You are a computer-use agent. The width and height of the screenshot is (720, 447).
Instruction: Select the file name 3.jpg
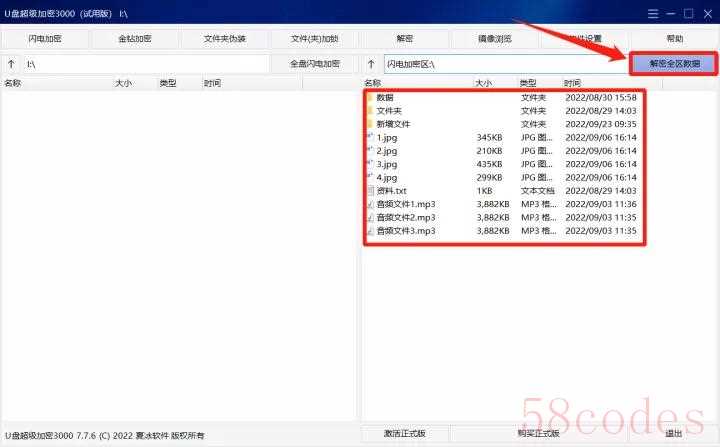pyautogui.click(x=387, y=164)
